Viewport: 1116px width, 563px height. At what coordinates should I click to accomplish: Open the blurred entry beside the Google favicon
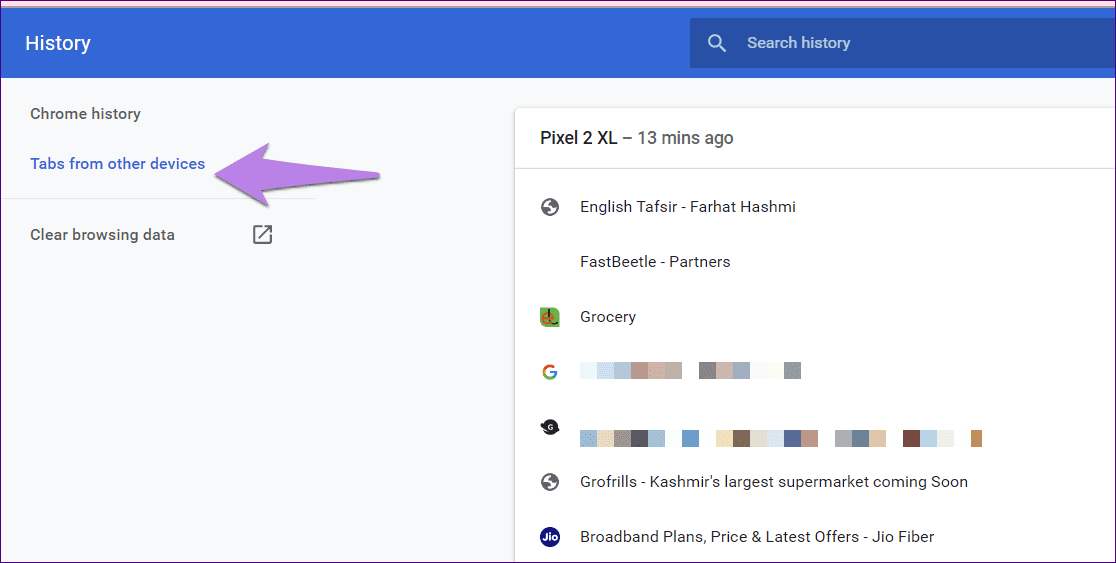(x=690, y=370)
